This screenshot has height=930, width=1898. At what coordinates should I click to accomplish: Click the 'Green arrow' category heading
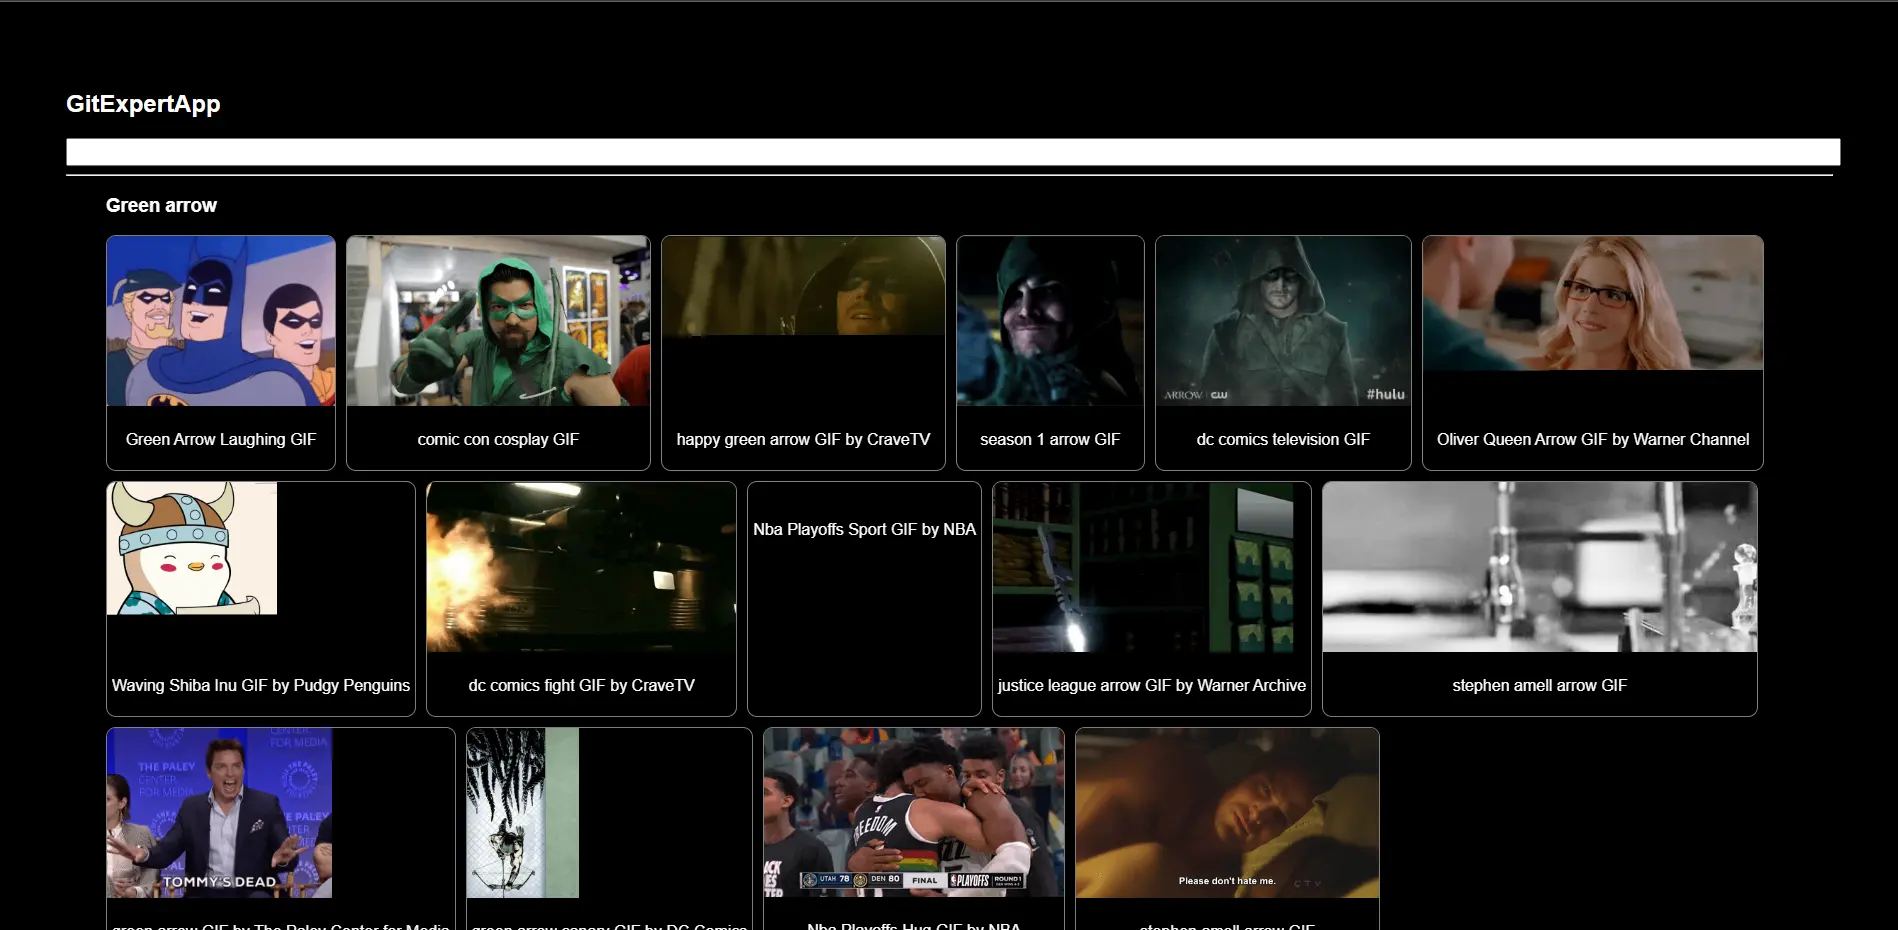pyautogui.click(x=161, y=205)
